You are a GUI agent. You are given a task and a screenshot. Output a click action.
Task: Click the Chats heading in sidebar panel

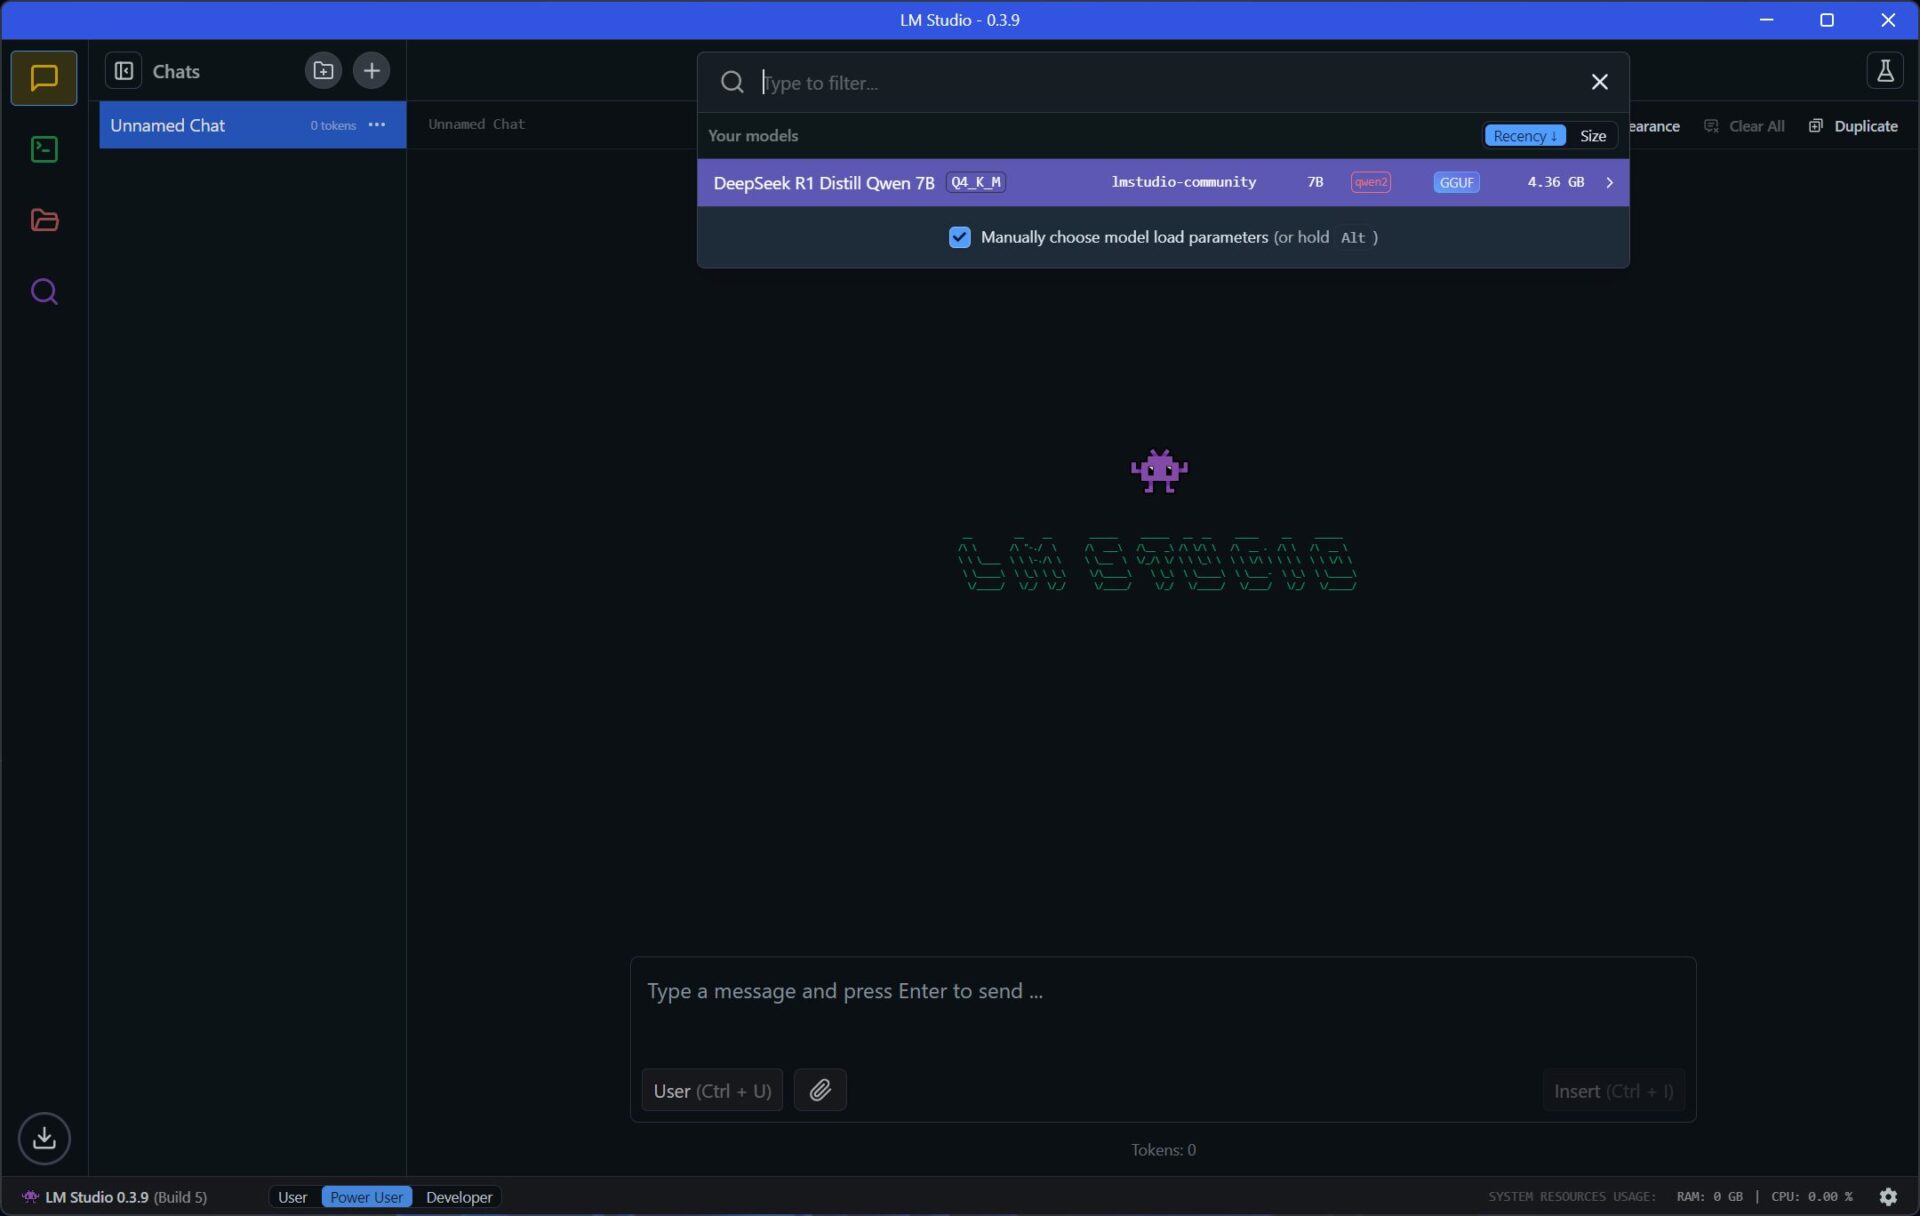(x=176, y=71)
